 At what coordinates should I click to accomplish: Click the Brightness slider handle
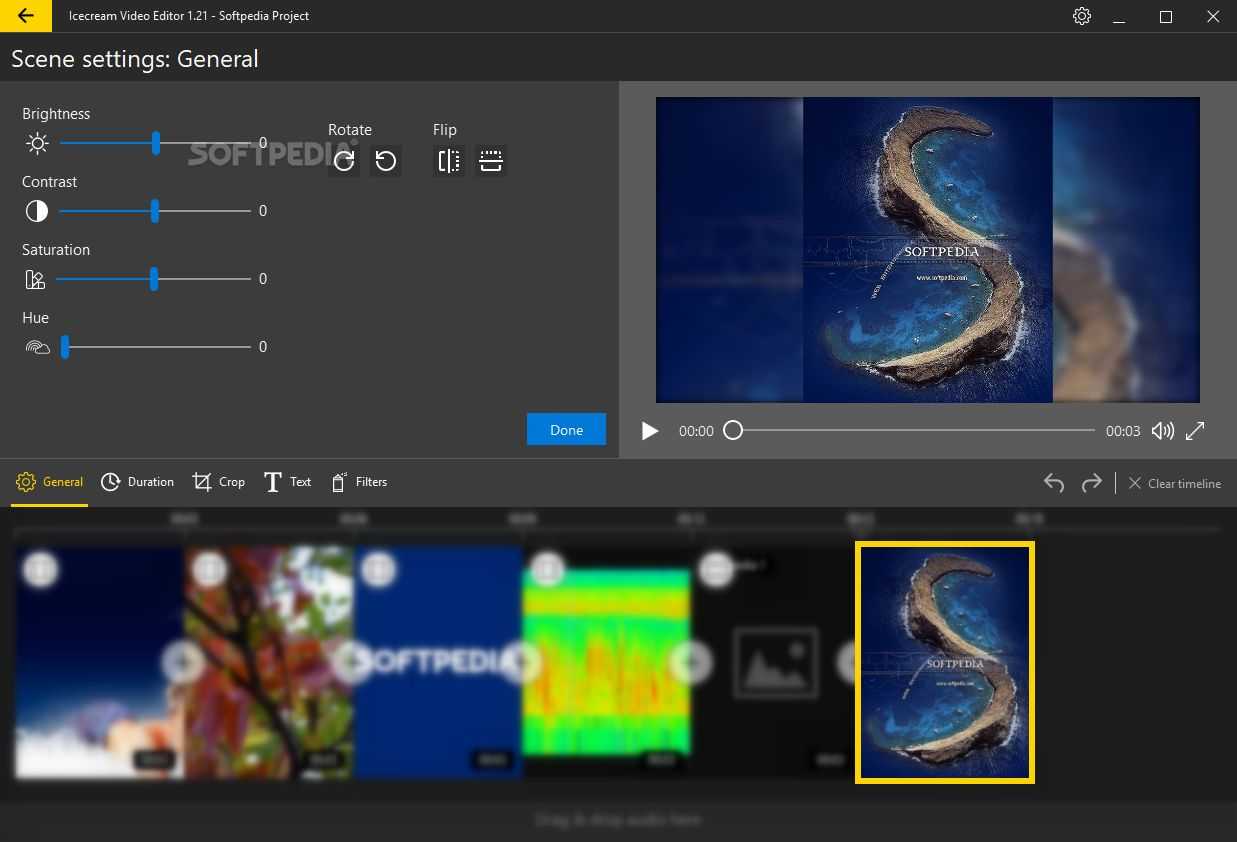(156, 143)
